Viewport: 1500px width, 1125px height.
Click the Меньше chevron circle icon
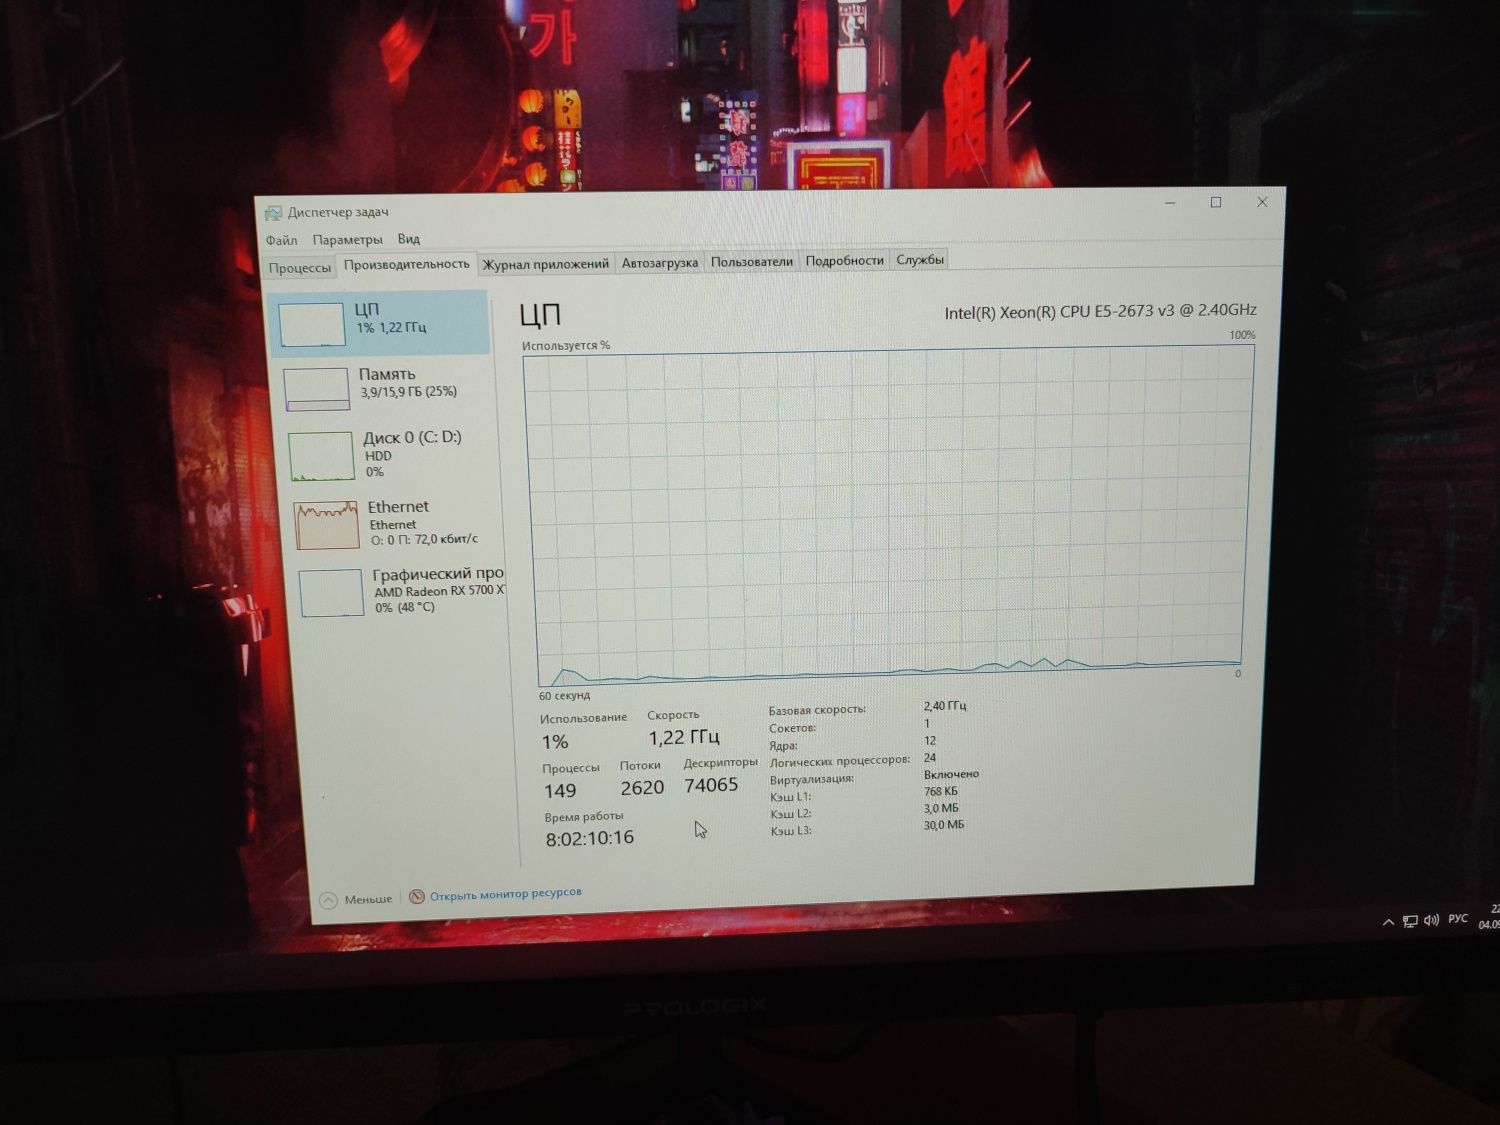(x=328, y=900)
